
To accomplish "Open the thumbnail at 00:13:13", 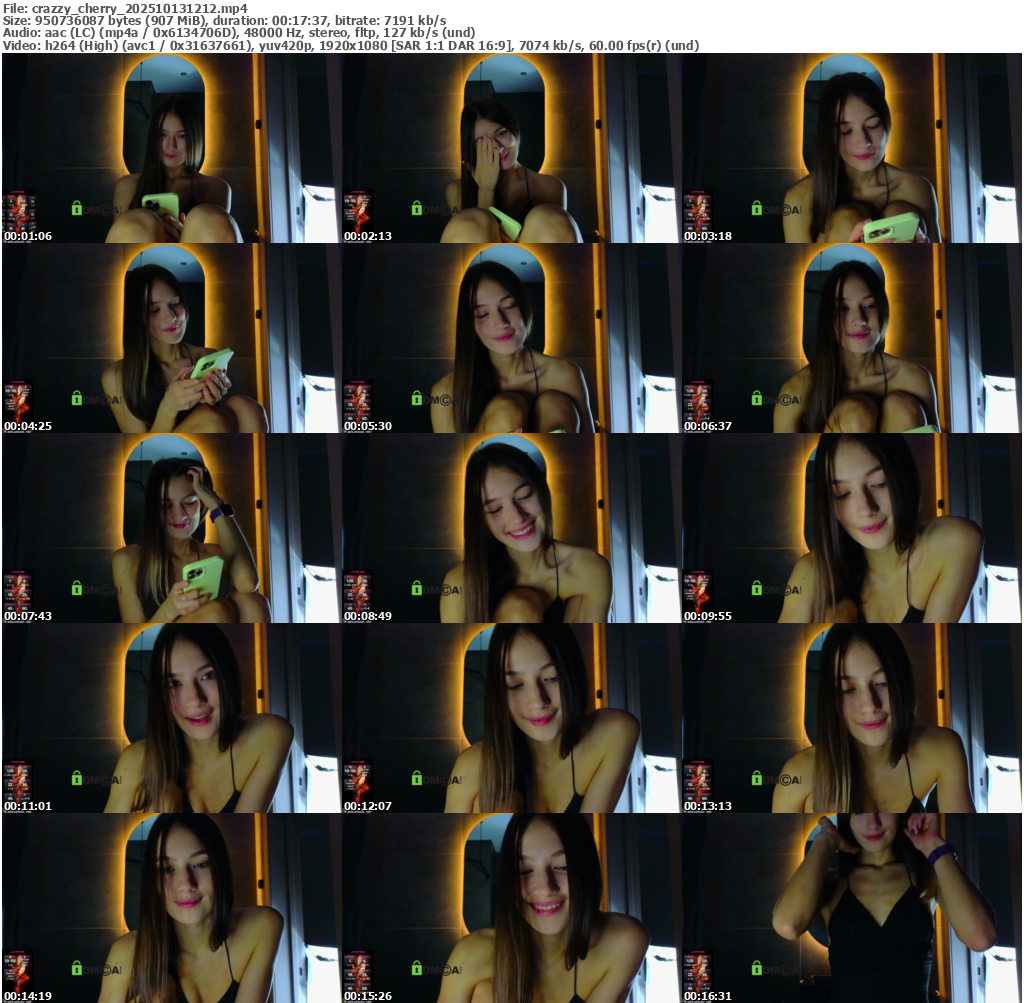I will click(852, 718).
